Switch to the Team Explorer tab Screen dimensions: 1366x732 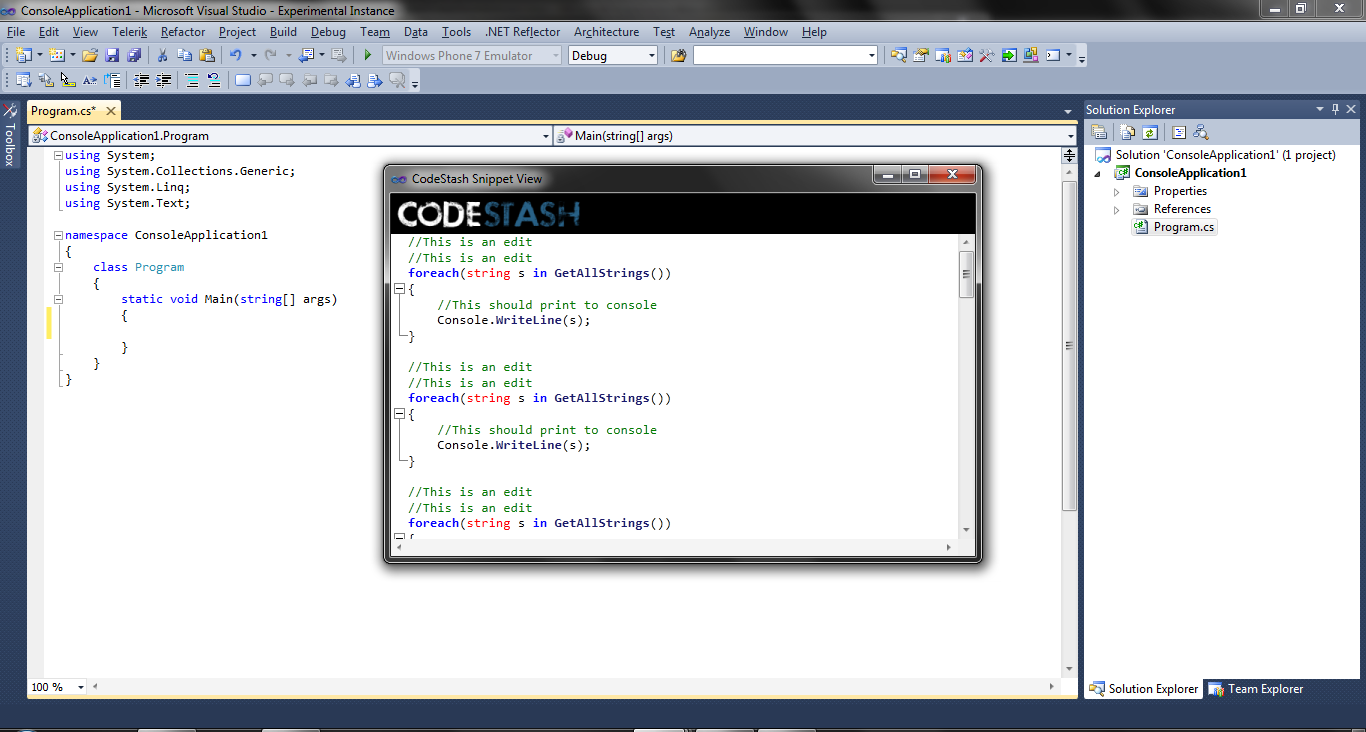tap(1256, 689)
